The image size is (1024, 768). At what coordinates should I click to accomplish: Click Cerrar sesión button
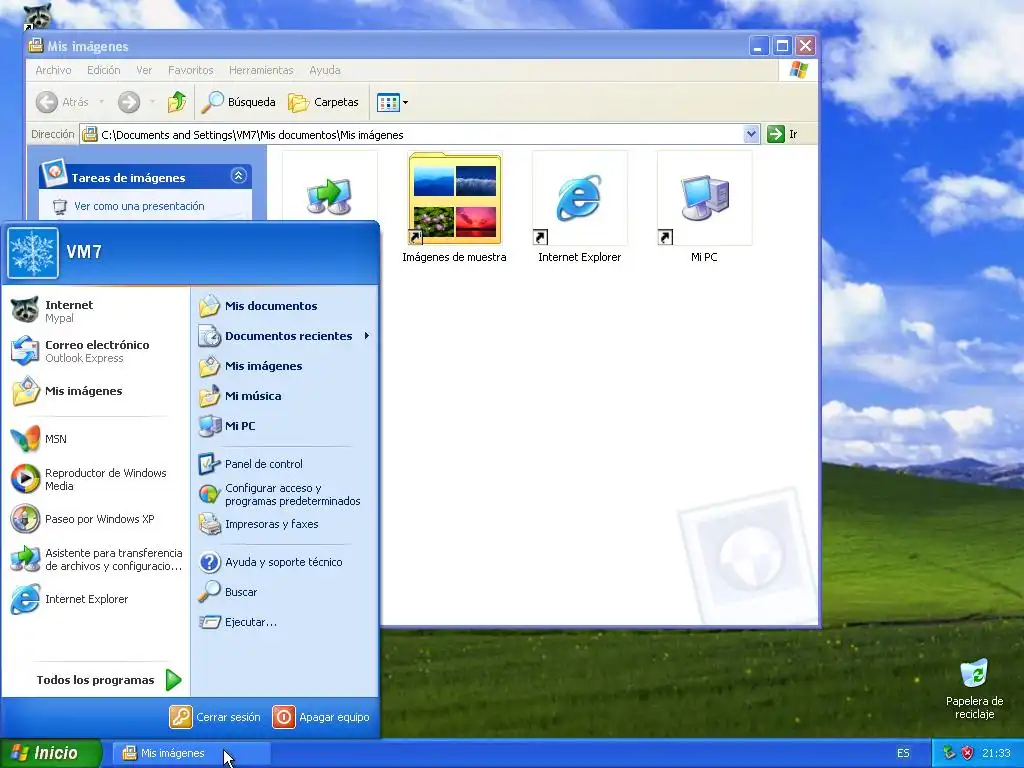coord(215,716)
